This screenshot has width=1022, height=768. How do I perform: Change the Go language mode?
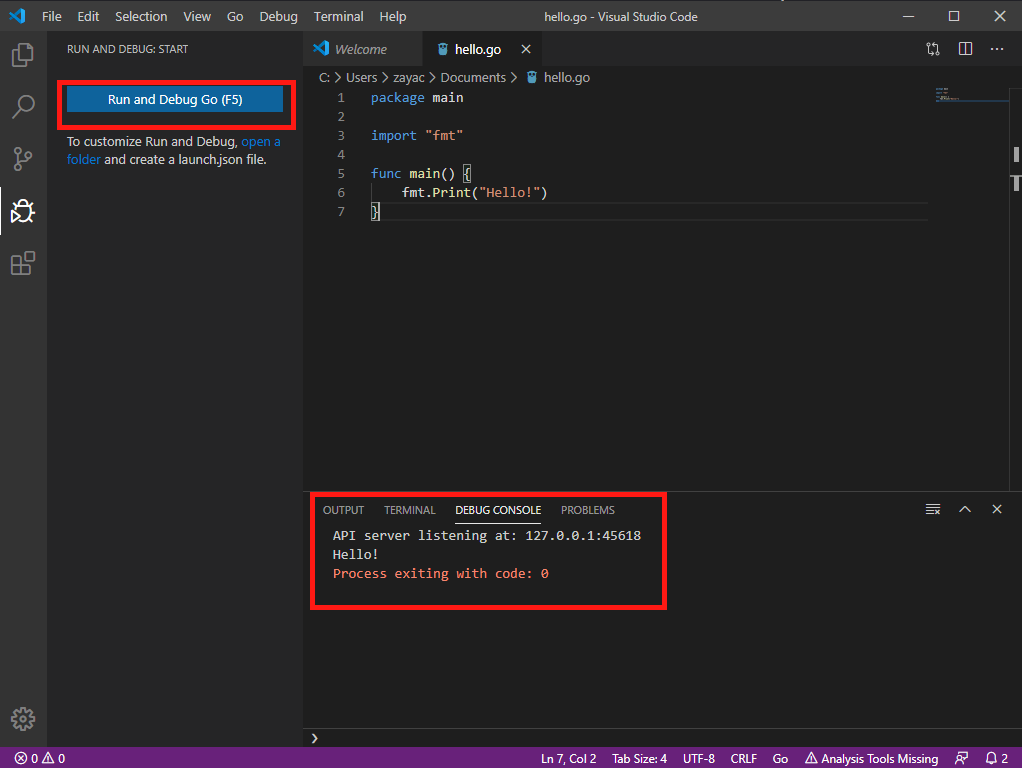tap(780, 758)
